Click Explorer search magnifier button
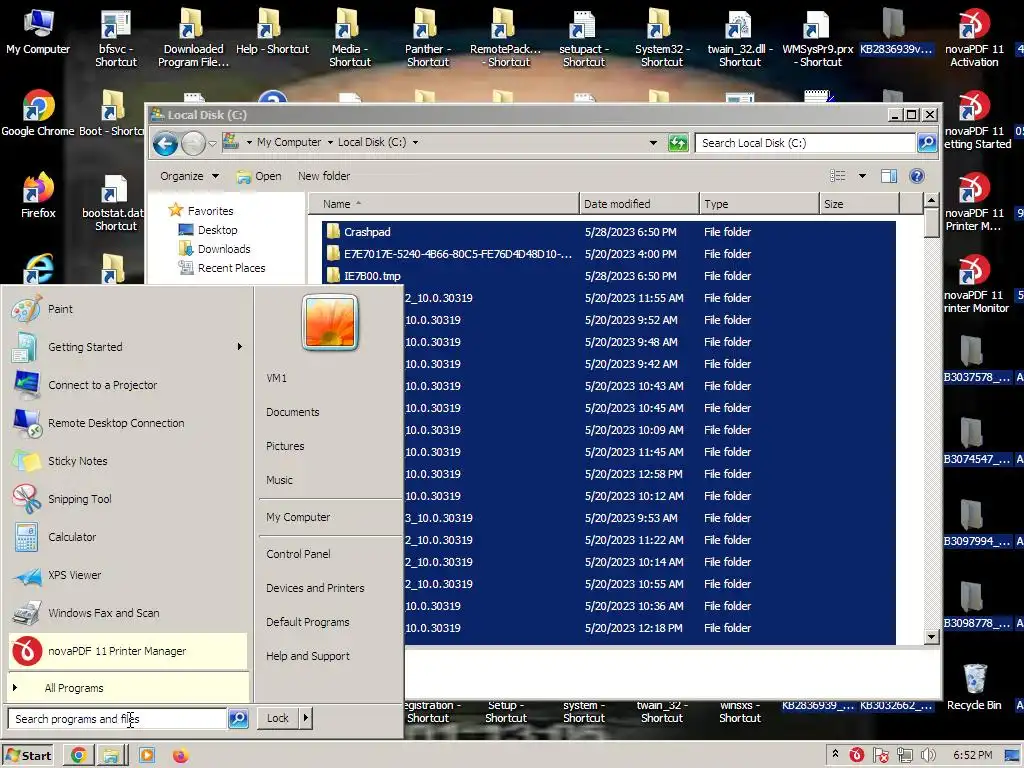This screenshot has width=1024, height=768. pyautogui.click(x=927, y=142)
